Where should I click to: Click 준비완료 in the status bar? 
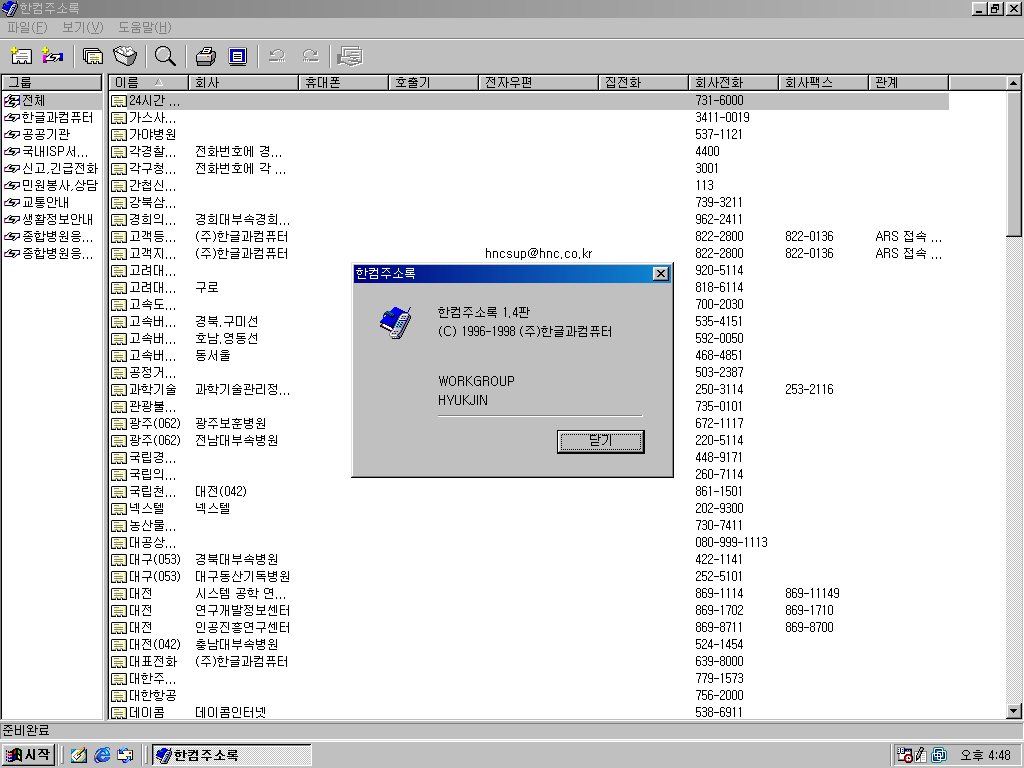[26, 730]
